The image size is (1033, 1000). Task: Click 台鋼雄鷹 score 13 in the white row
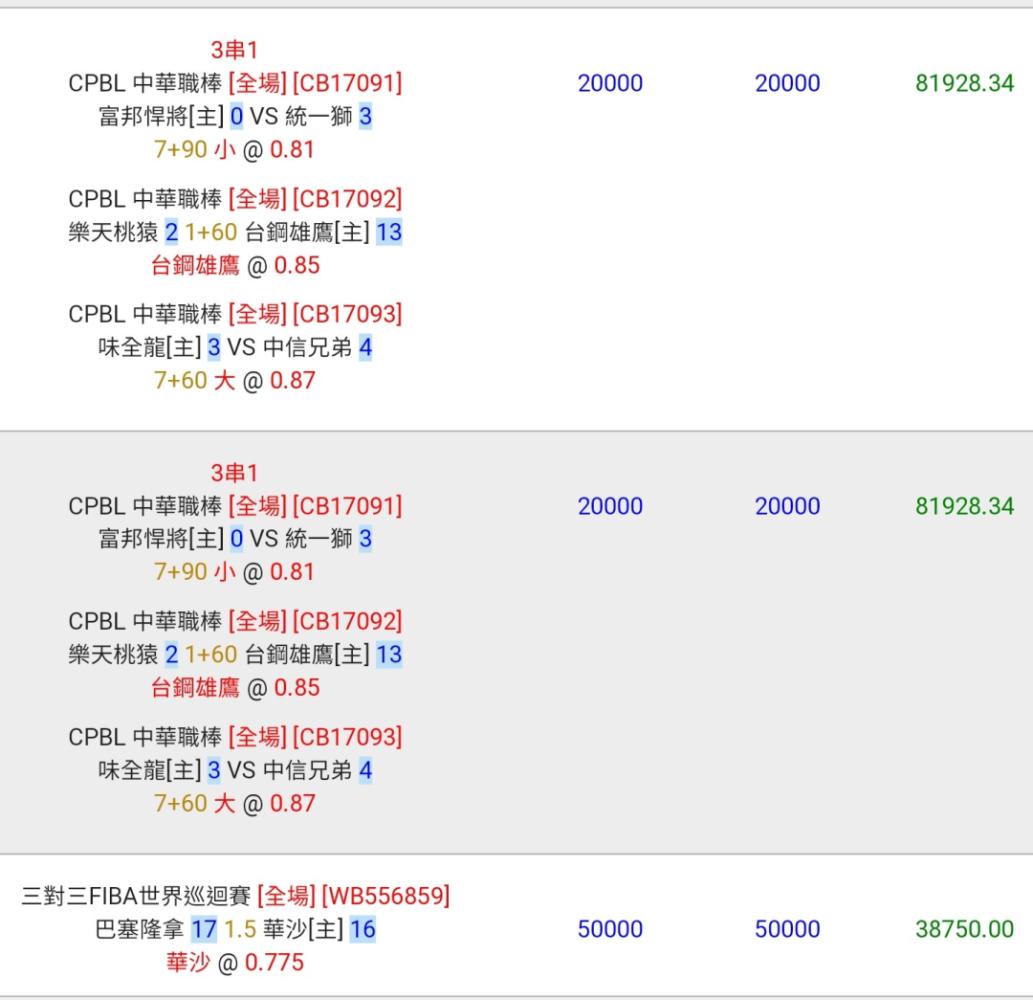[389, 232]
